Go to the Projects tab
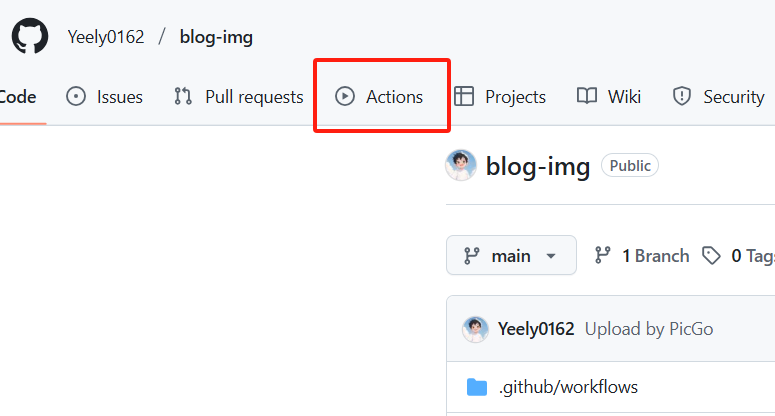This screenshot has height=416, width=775. coord(514,97)
